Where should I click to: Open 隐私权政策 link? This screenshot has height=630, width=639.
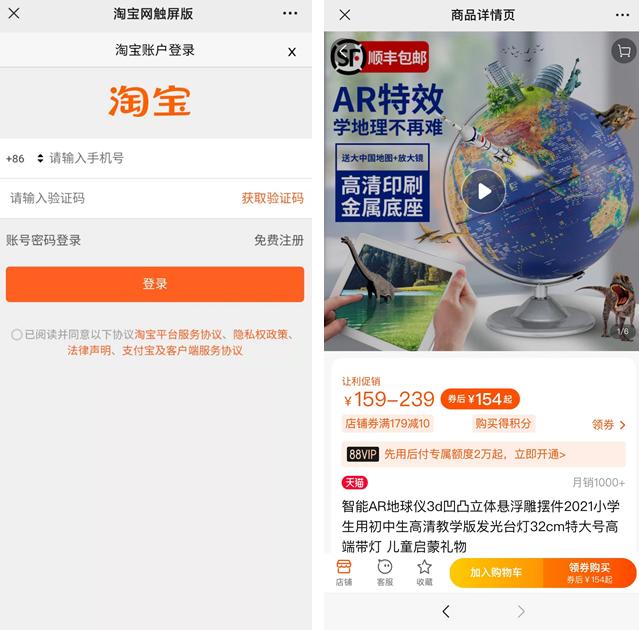pos(260,335)
